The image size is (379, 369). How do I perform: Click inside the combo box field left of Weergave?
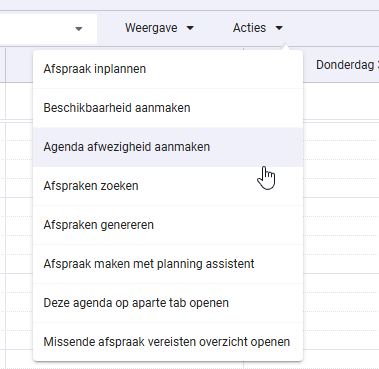pos(47,29)
